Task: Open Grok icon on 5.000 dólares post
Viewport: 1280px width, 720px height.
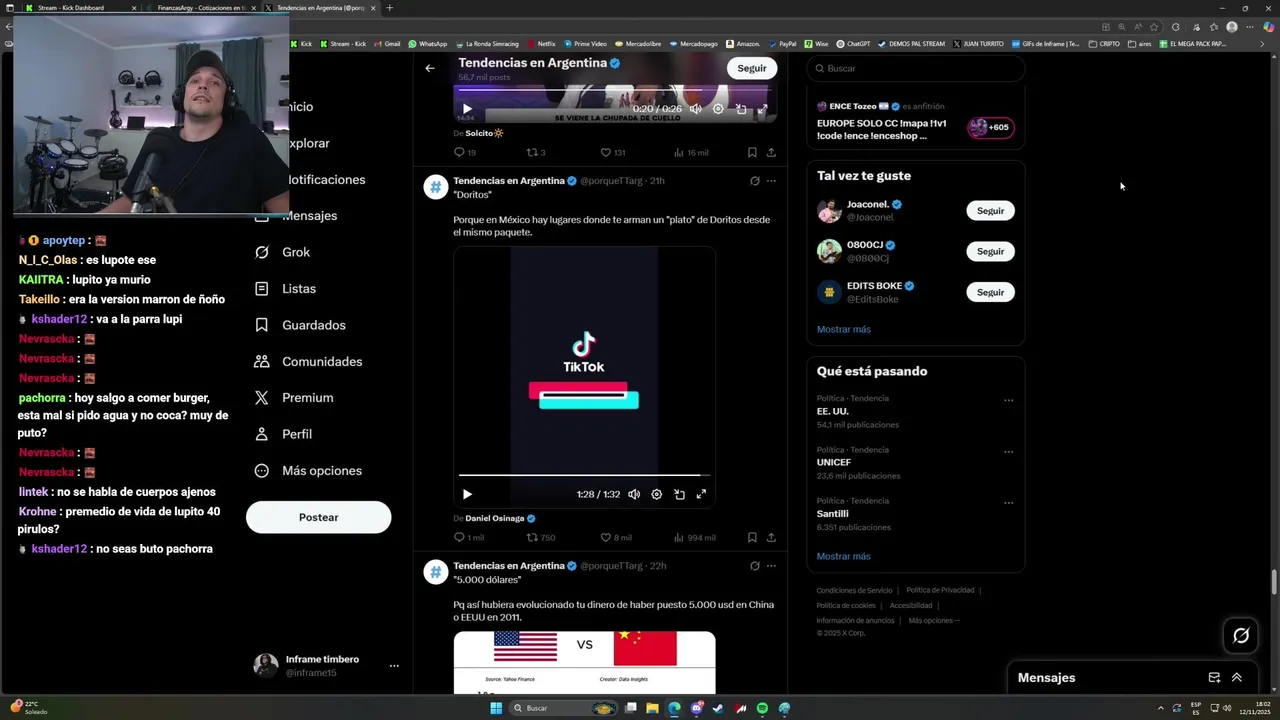Action: tap(754, 566)
